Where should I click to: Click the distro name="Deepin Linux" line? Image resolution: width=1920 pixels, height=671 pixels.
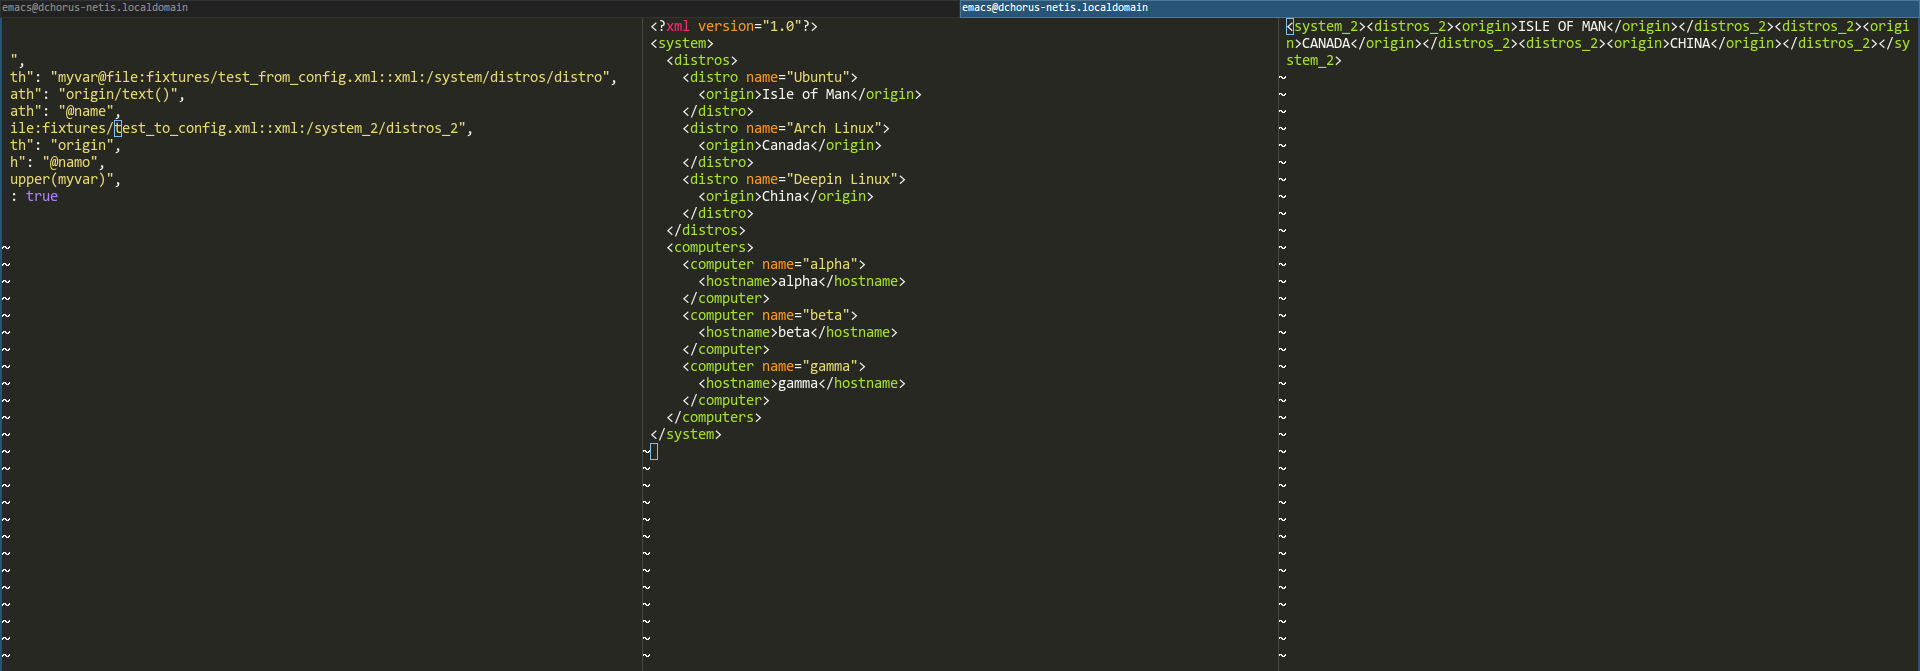[794, 179]
